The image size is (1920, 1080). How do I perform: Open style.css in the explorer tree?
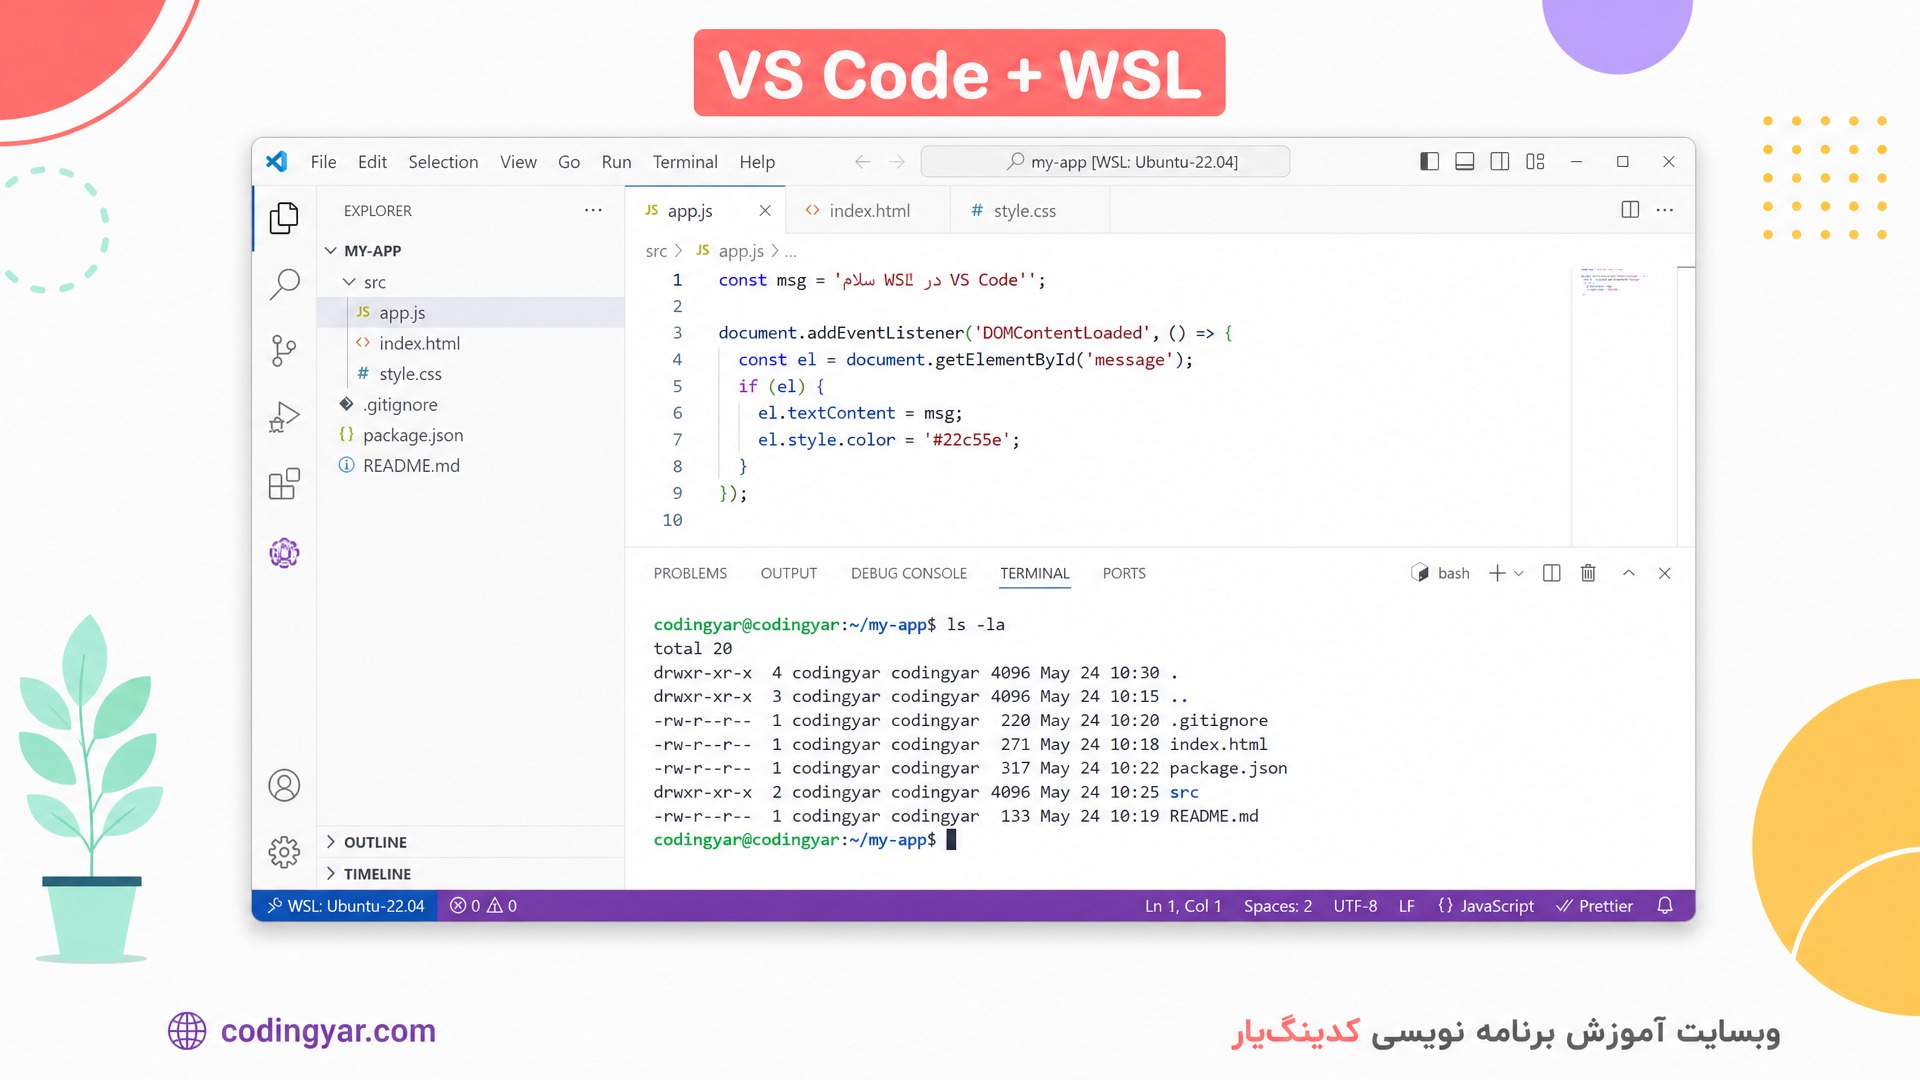point(470,374)
